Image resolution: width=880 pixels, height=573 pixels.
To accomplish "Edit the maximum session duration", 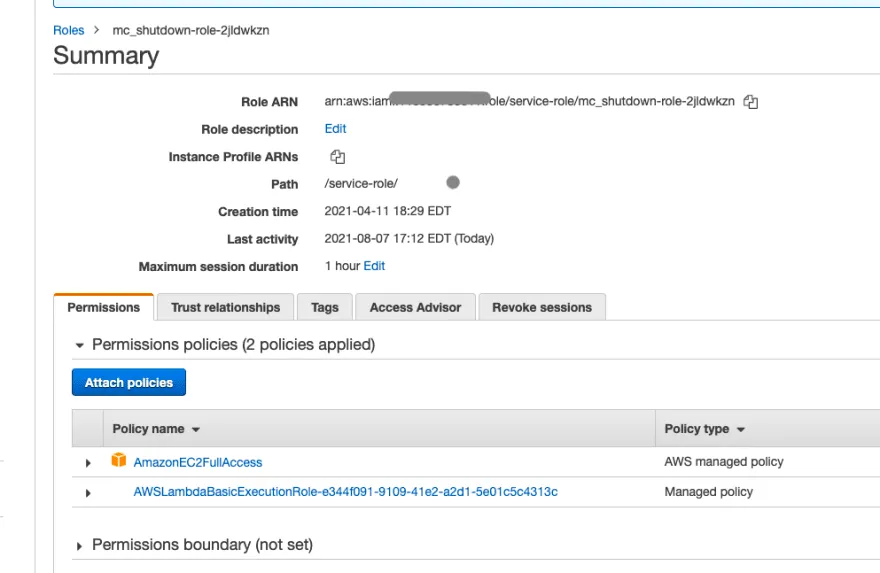I will click(374, 266).
